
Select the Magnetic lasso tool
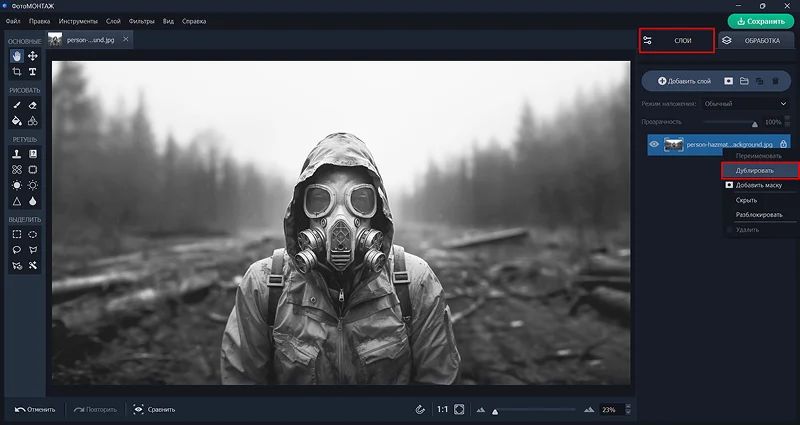[17, 266]
